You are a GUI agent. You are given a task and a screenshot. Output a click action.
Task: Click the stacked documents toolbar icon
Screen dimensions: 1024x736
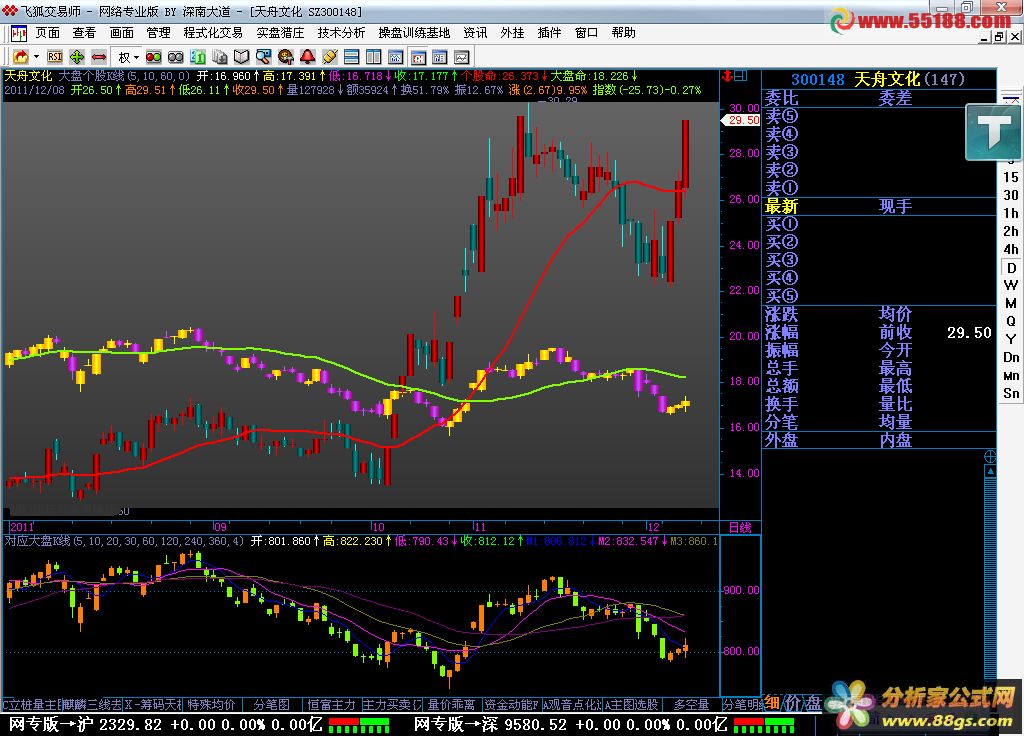pos(220,57)
